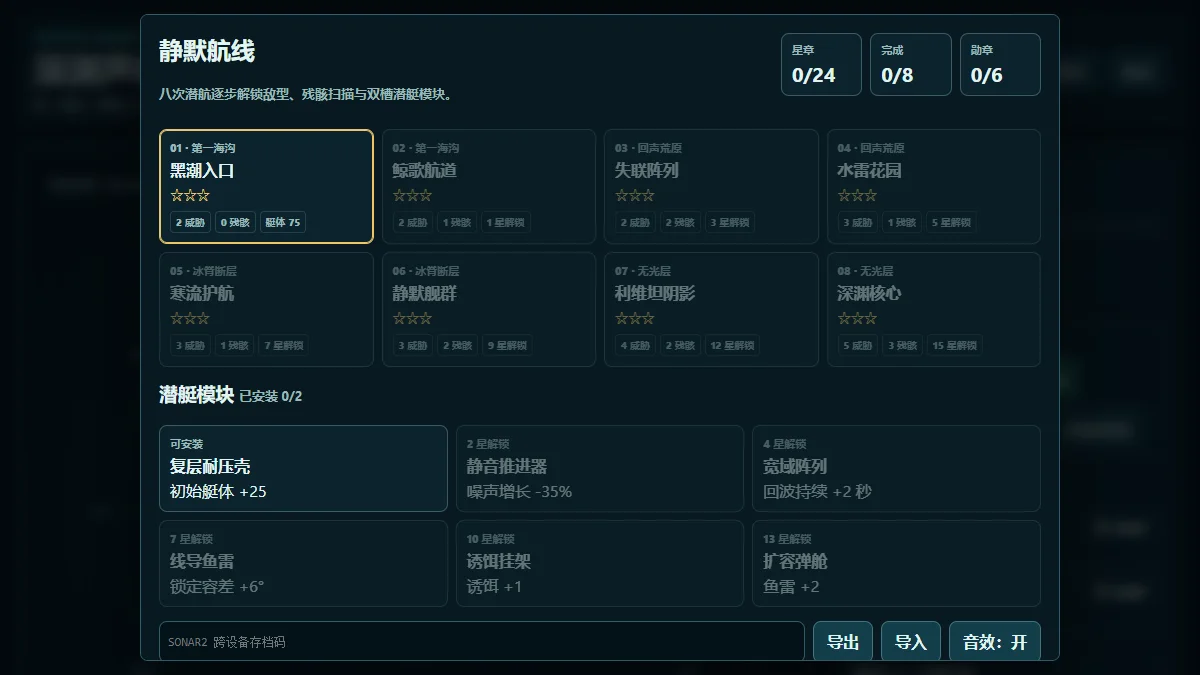Select mission 02 鲸歌航道 card
This screenshot has width=1200, height=675.
[489, 186]
